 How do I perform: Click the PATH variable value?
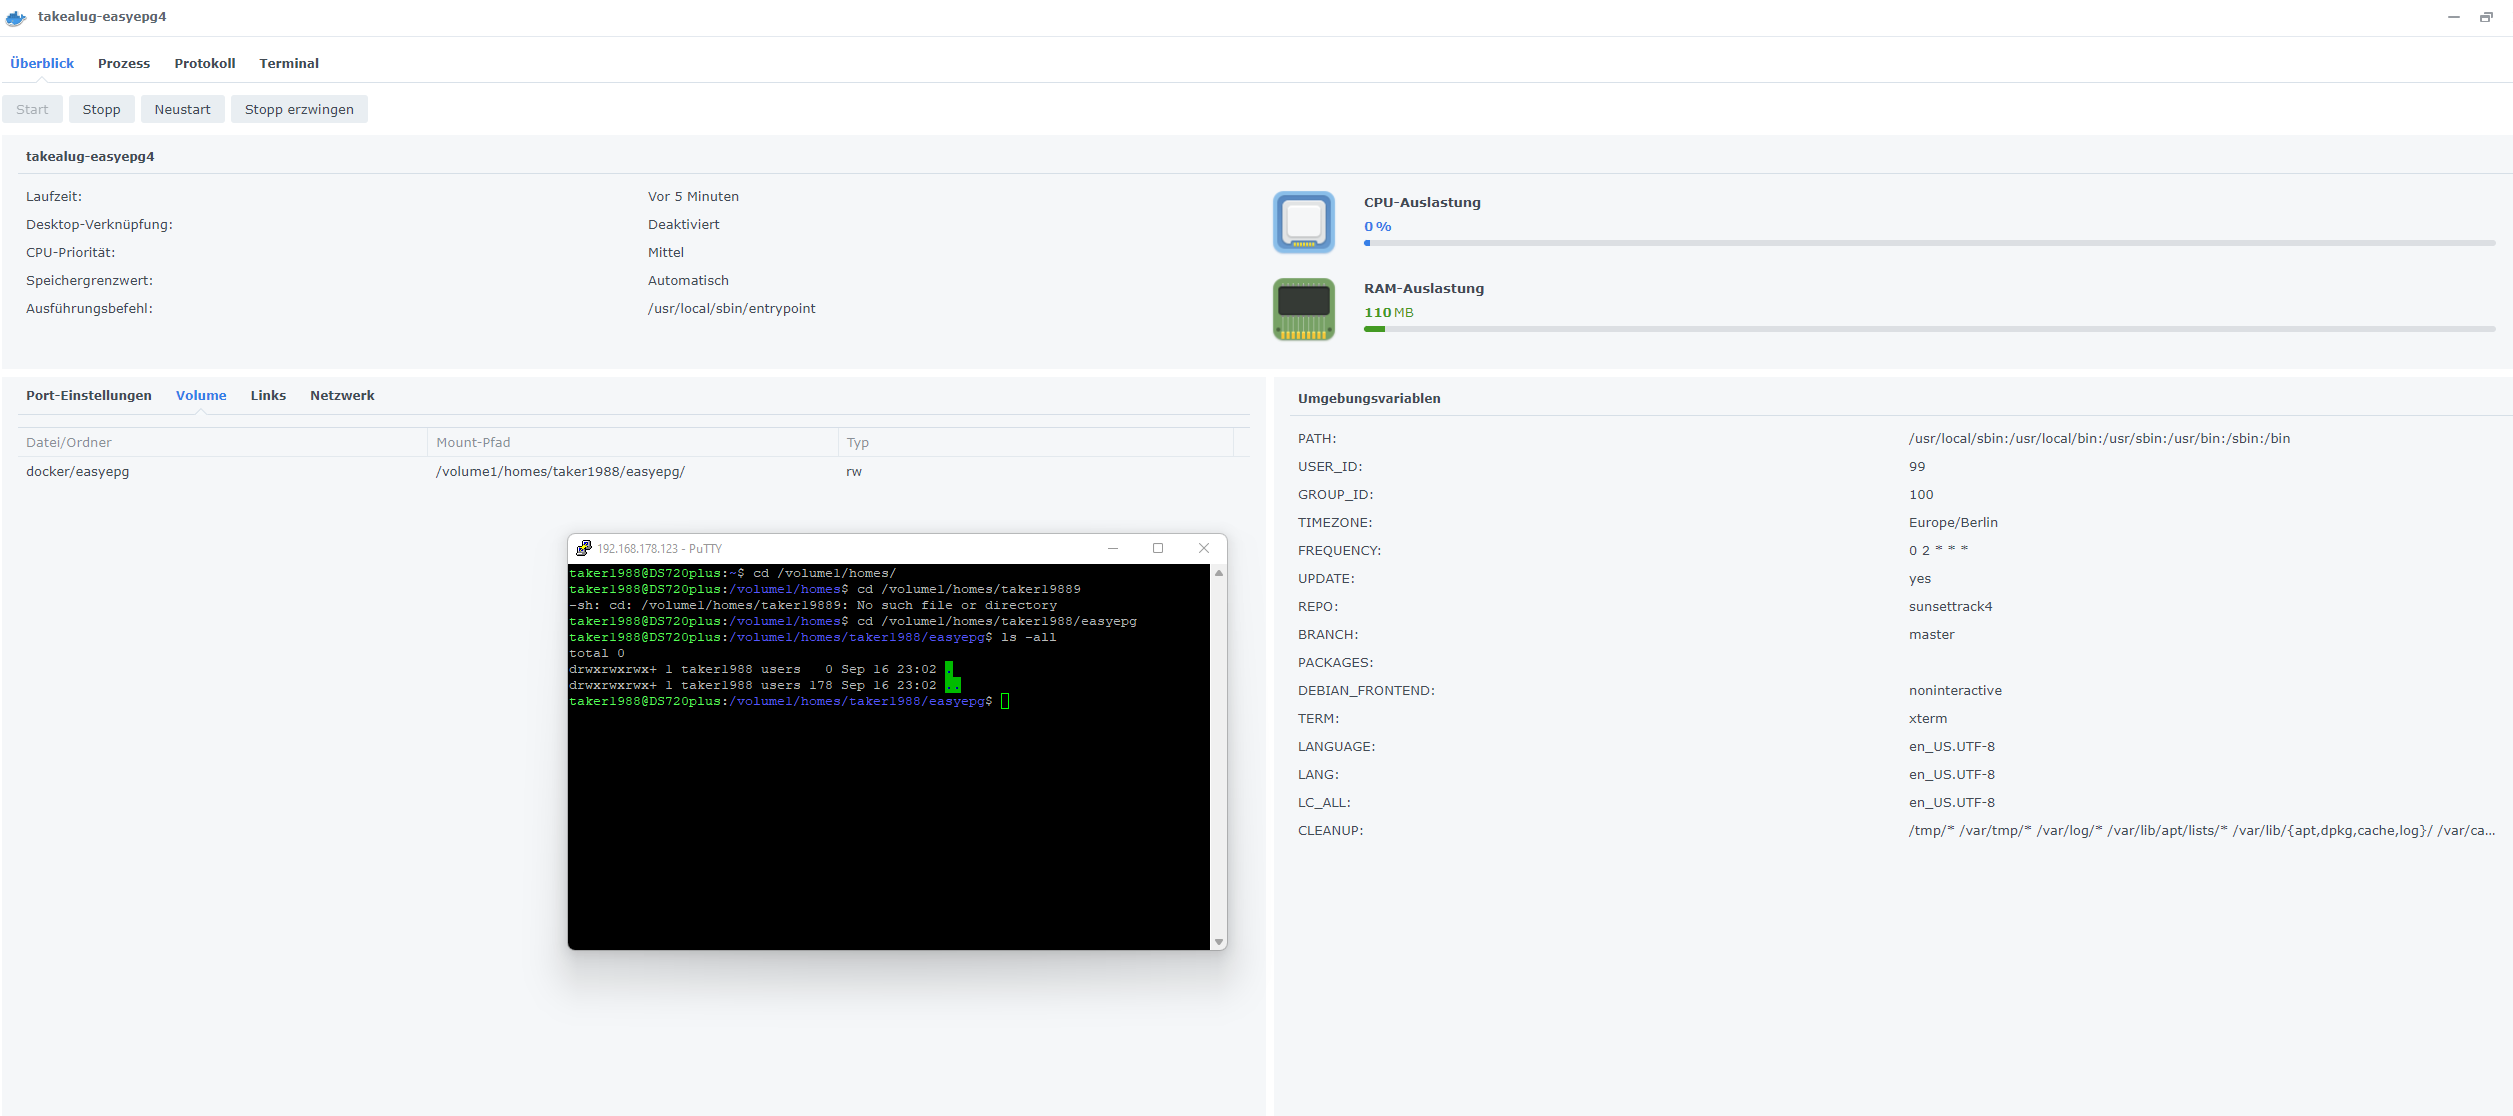coord(2099,438)
